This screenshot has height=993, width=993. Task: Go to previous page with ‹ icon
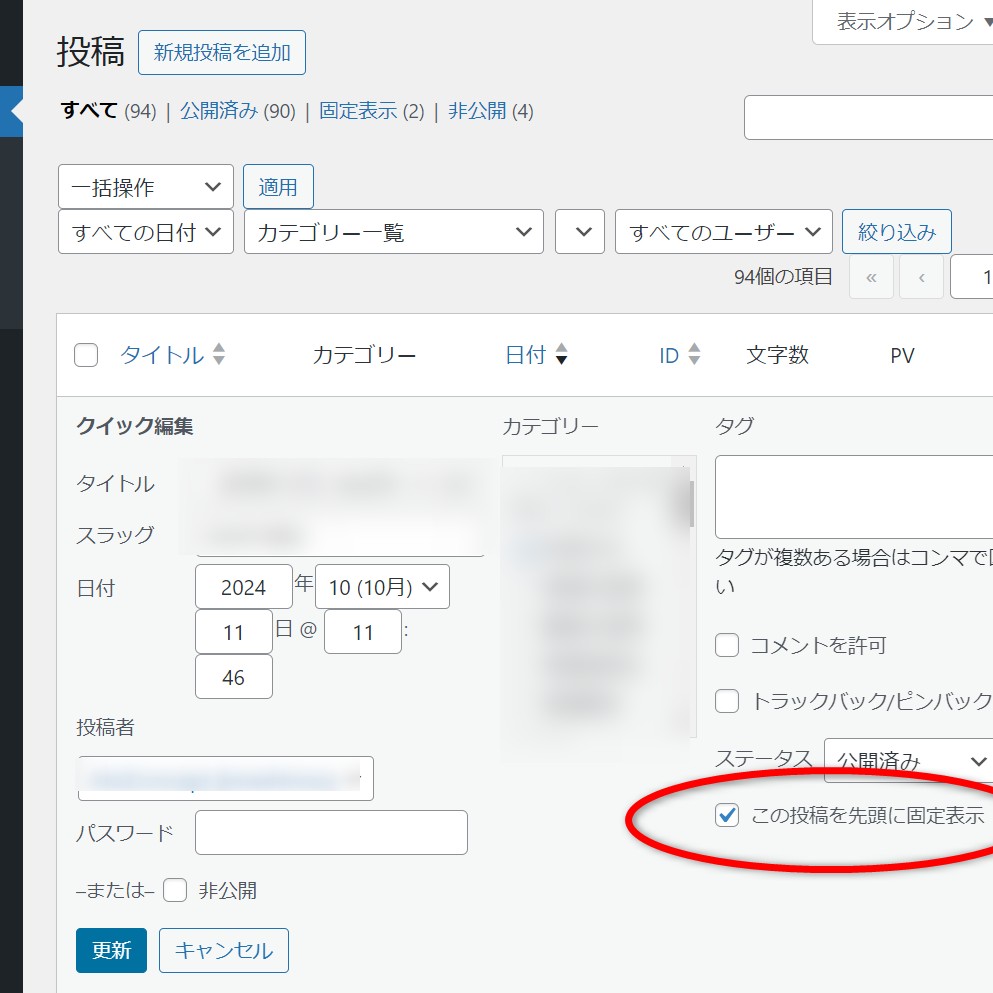921,277
